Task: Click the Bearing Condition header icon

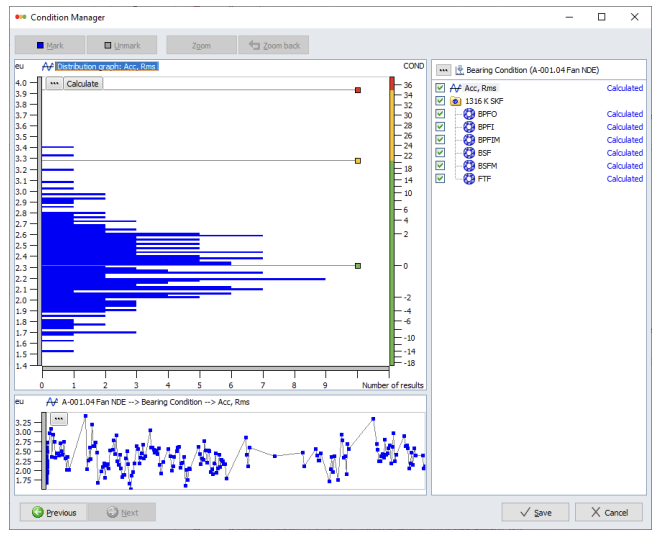Action: pyautogui.click(x=459, y=70)
